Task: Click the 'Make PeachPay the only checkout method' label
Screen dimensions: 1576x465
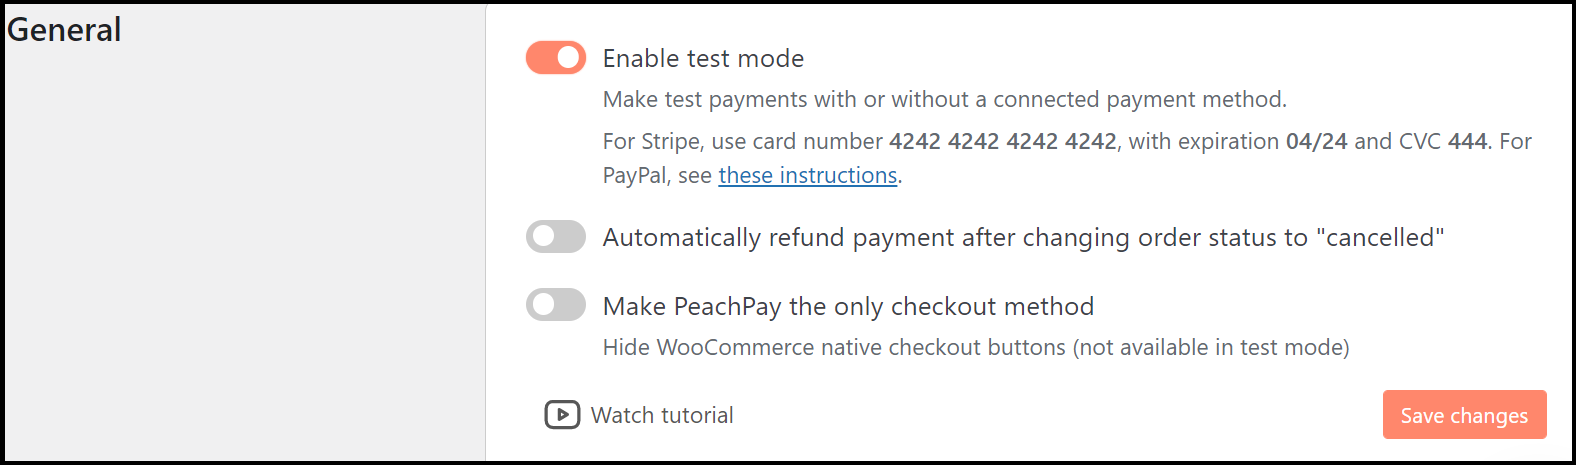Action: click(848, 306)
